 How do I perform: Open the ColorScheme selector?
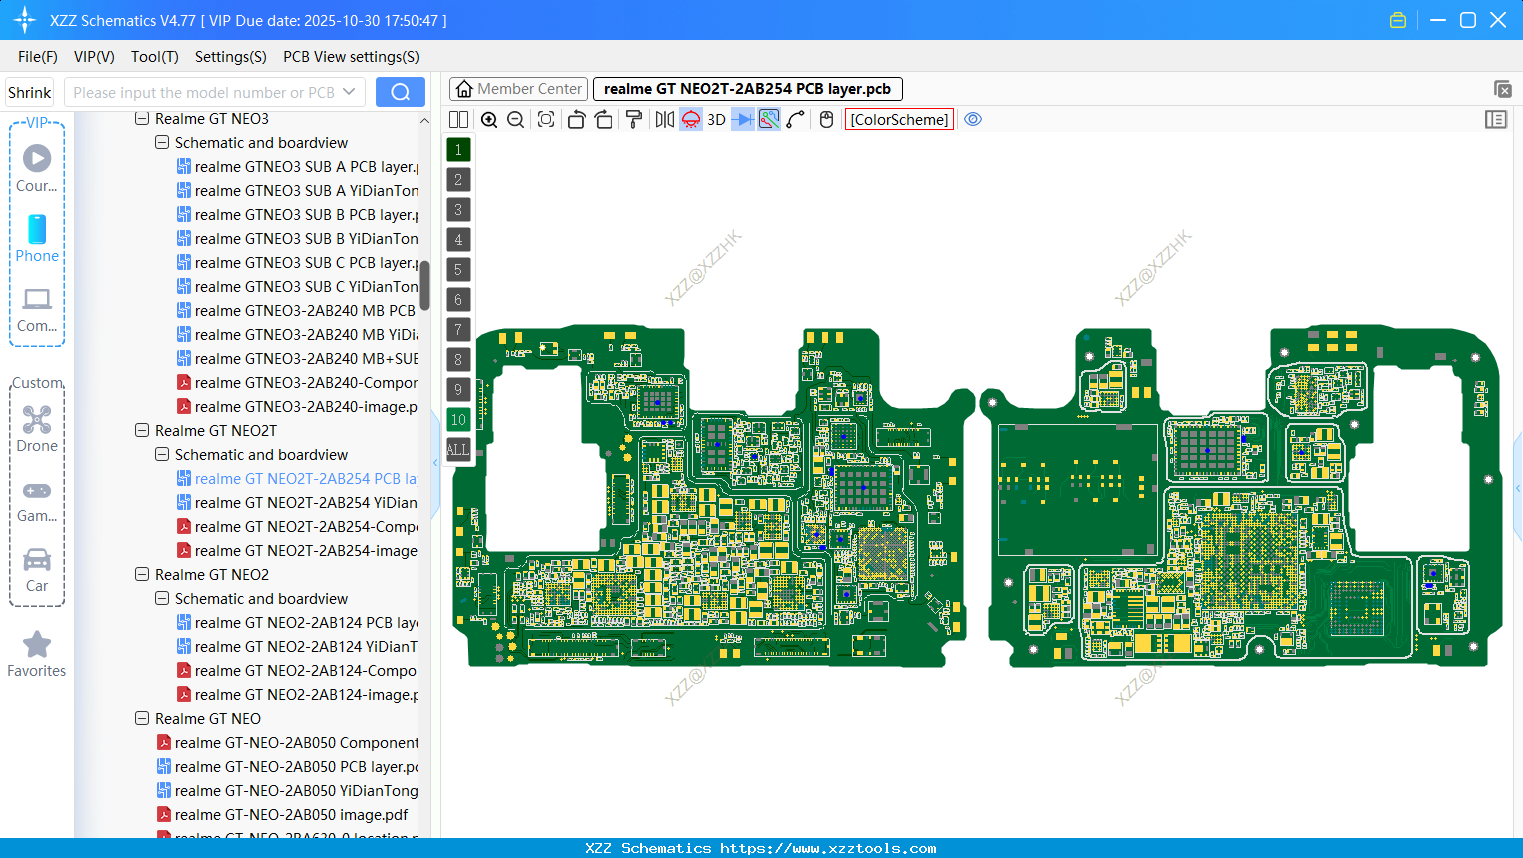(898, 119)
